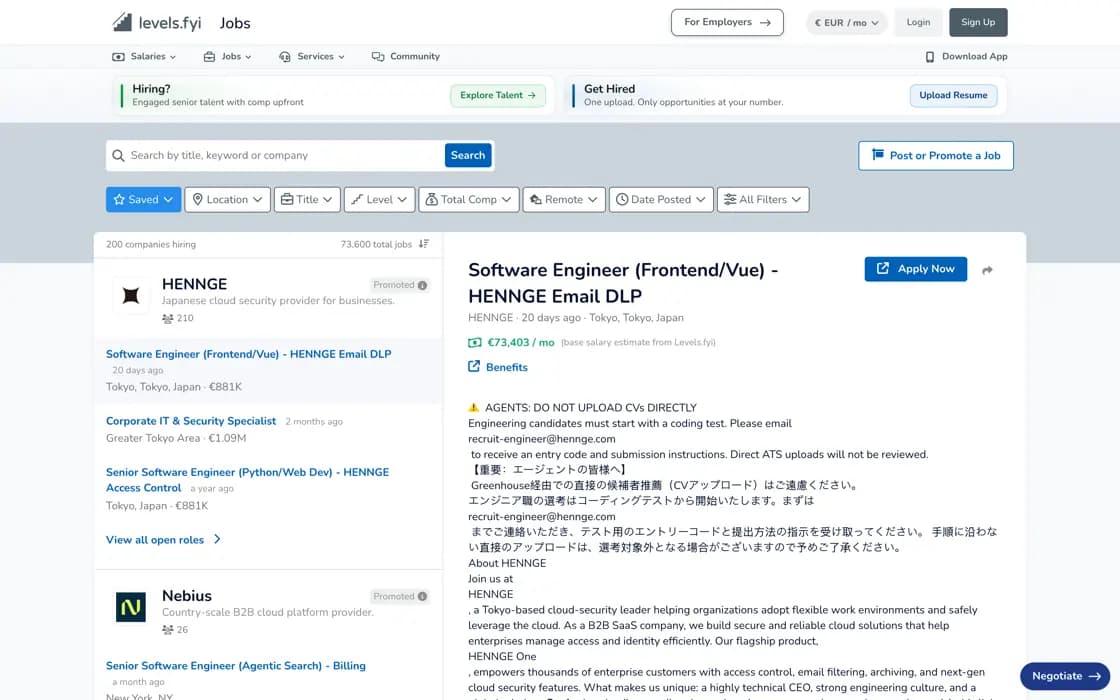This screenshot has width=1120, height=700.
Task: Expand the Remote filter dropdown
Action: pos(564,199)
